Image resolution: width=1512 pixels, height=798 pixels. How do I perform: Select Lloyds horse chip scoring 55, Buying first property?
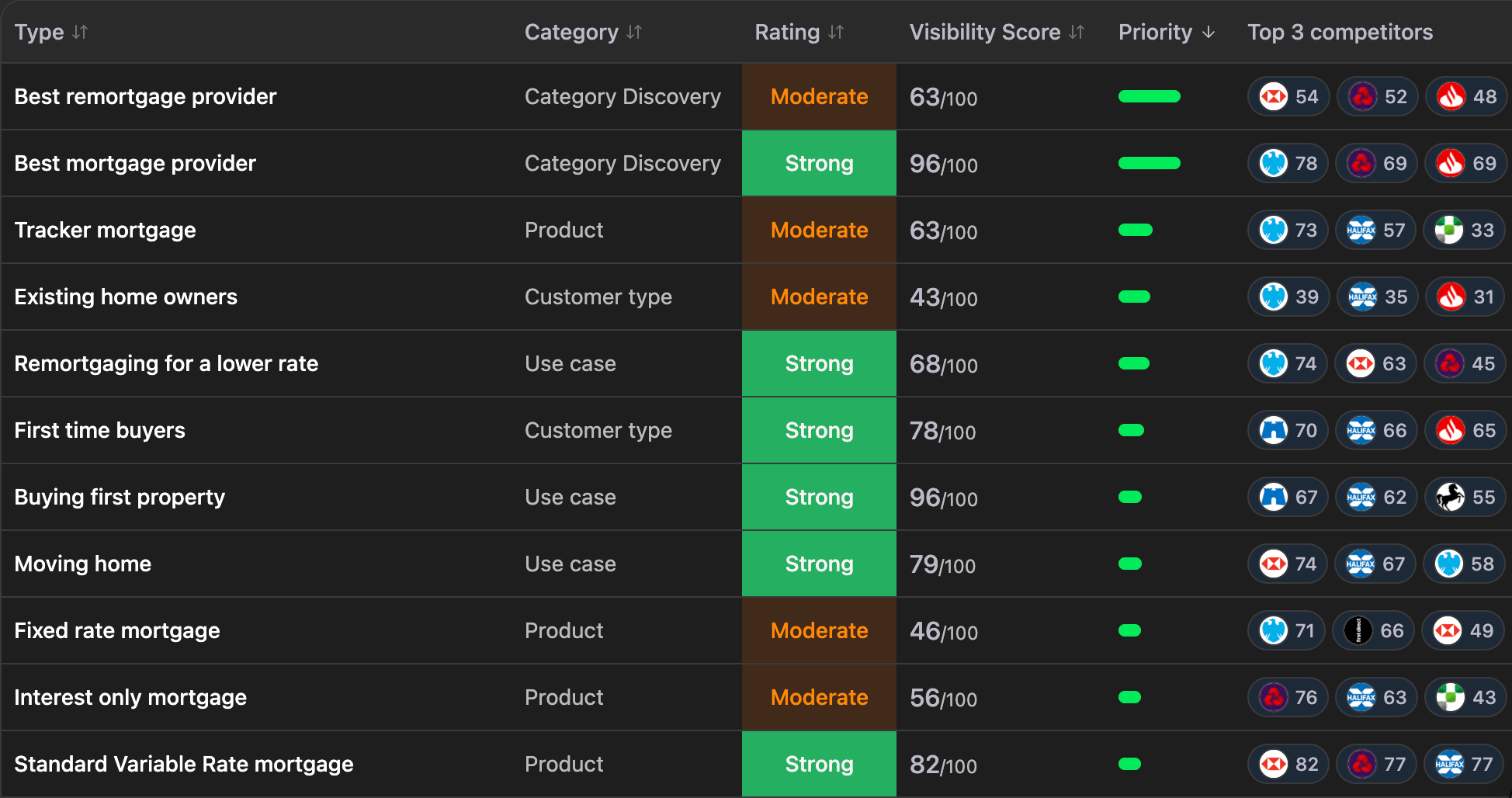click(x=1466, y=498)
